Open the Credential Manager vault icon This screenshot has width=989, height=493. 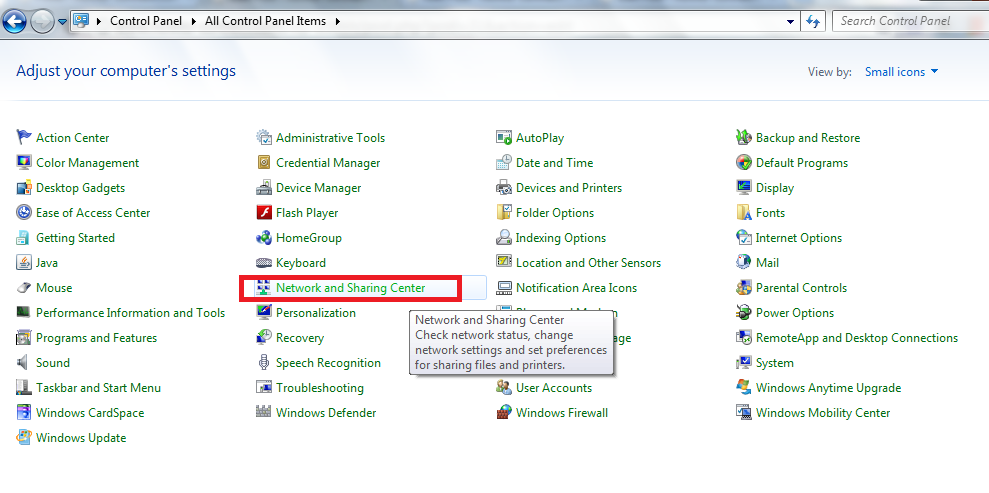pos(264,163)
